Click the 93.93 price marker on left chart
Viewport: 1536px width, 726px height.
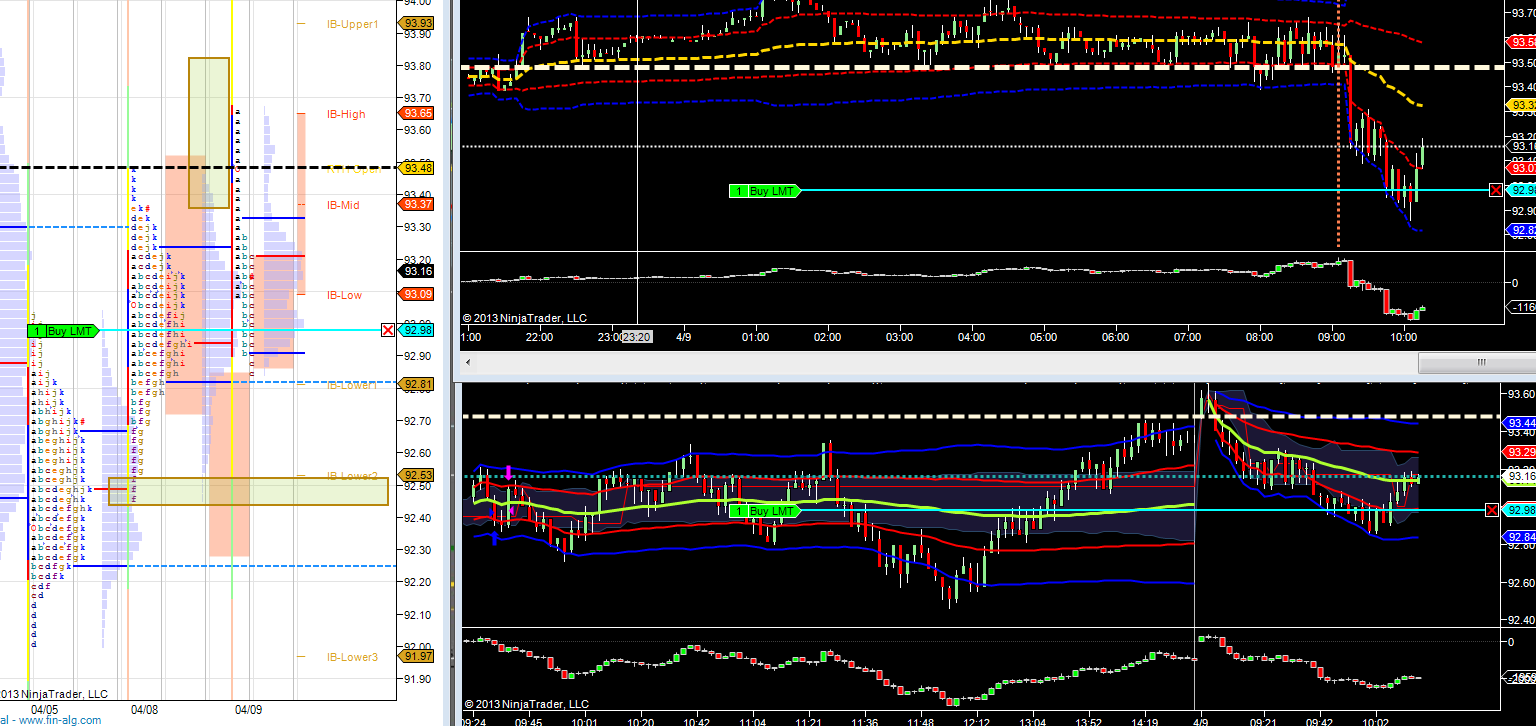[417, 24]
